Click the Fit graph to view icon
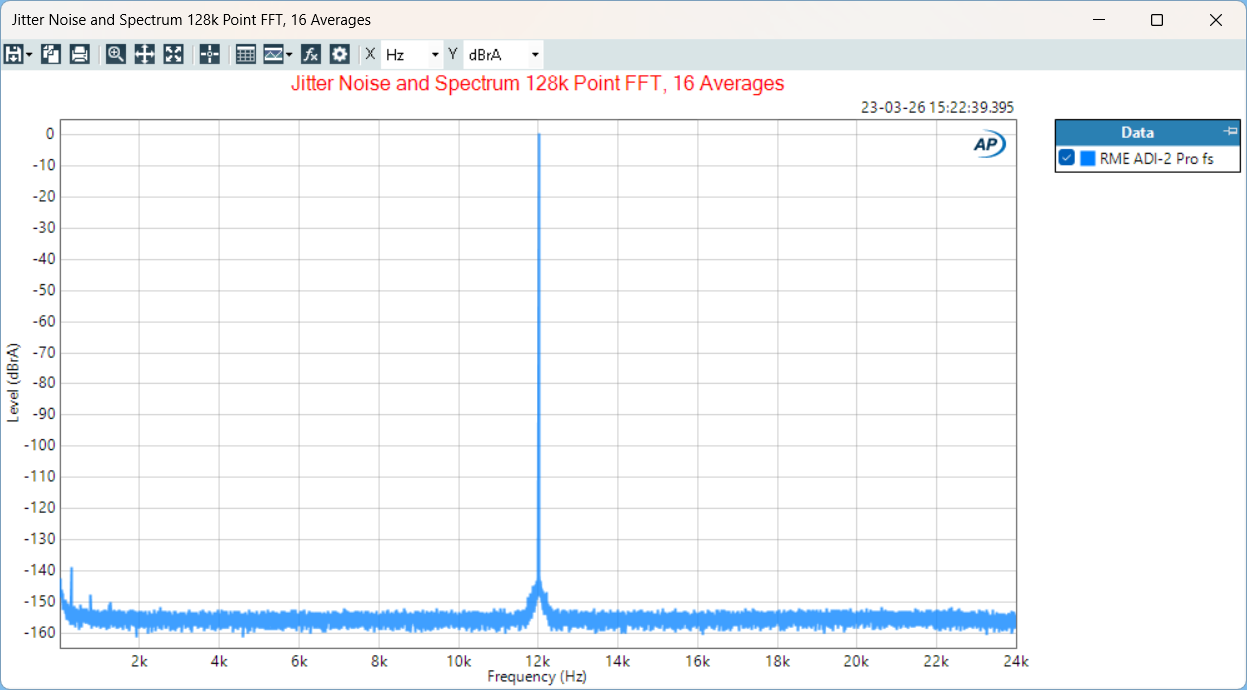This screenshot has height=690, width=1247. click(173, 54)
